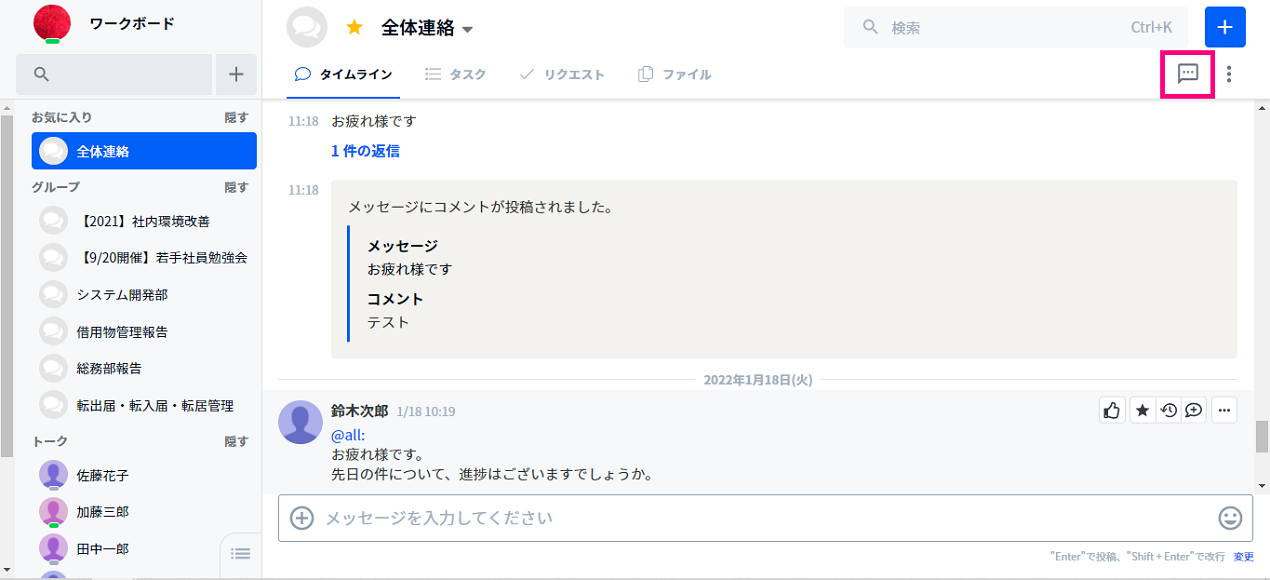Star the message from 鈴木次郎

1142,410
